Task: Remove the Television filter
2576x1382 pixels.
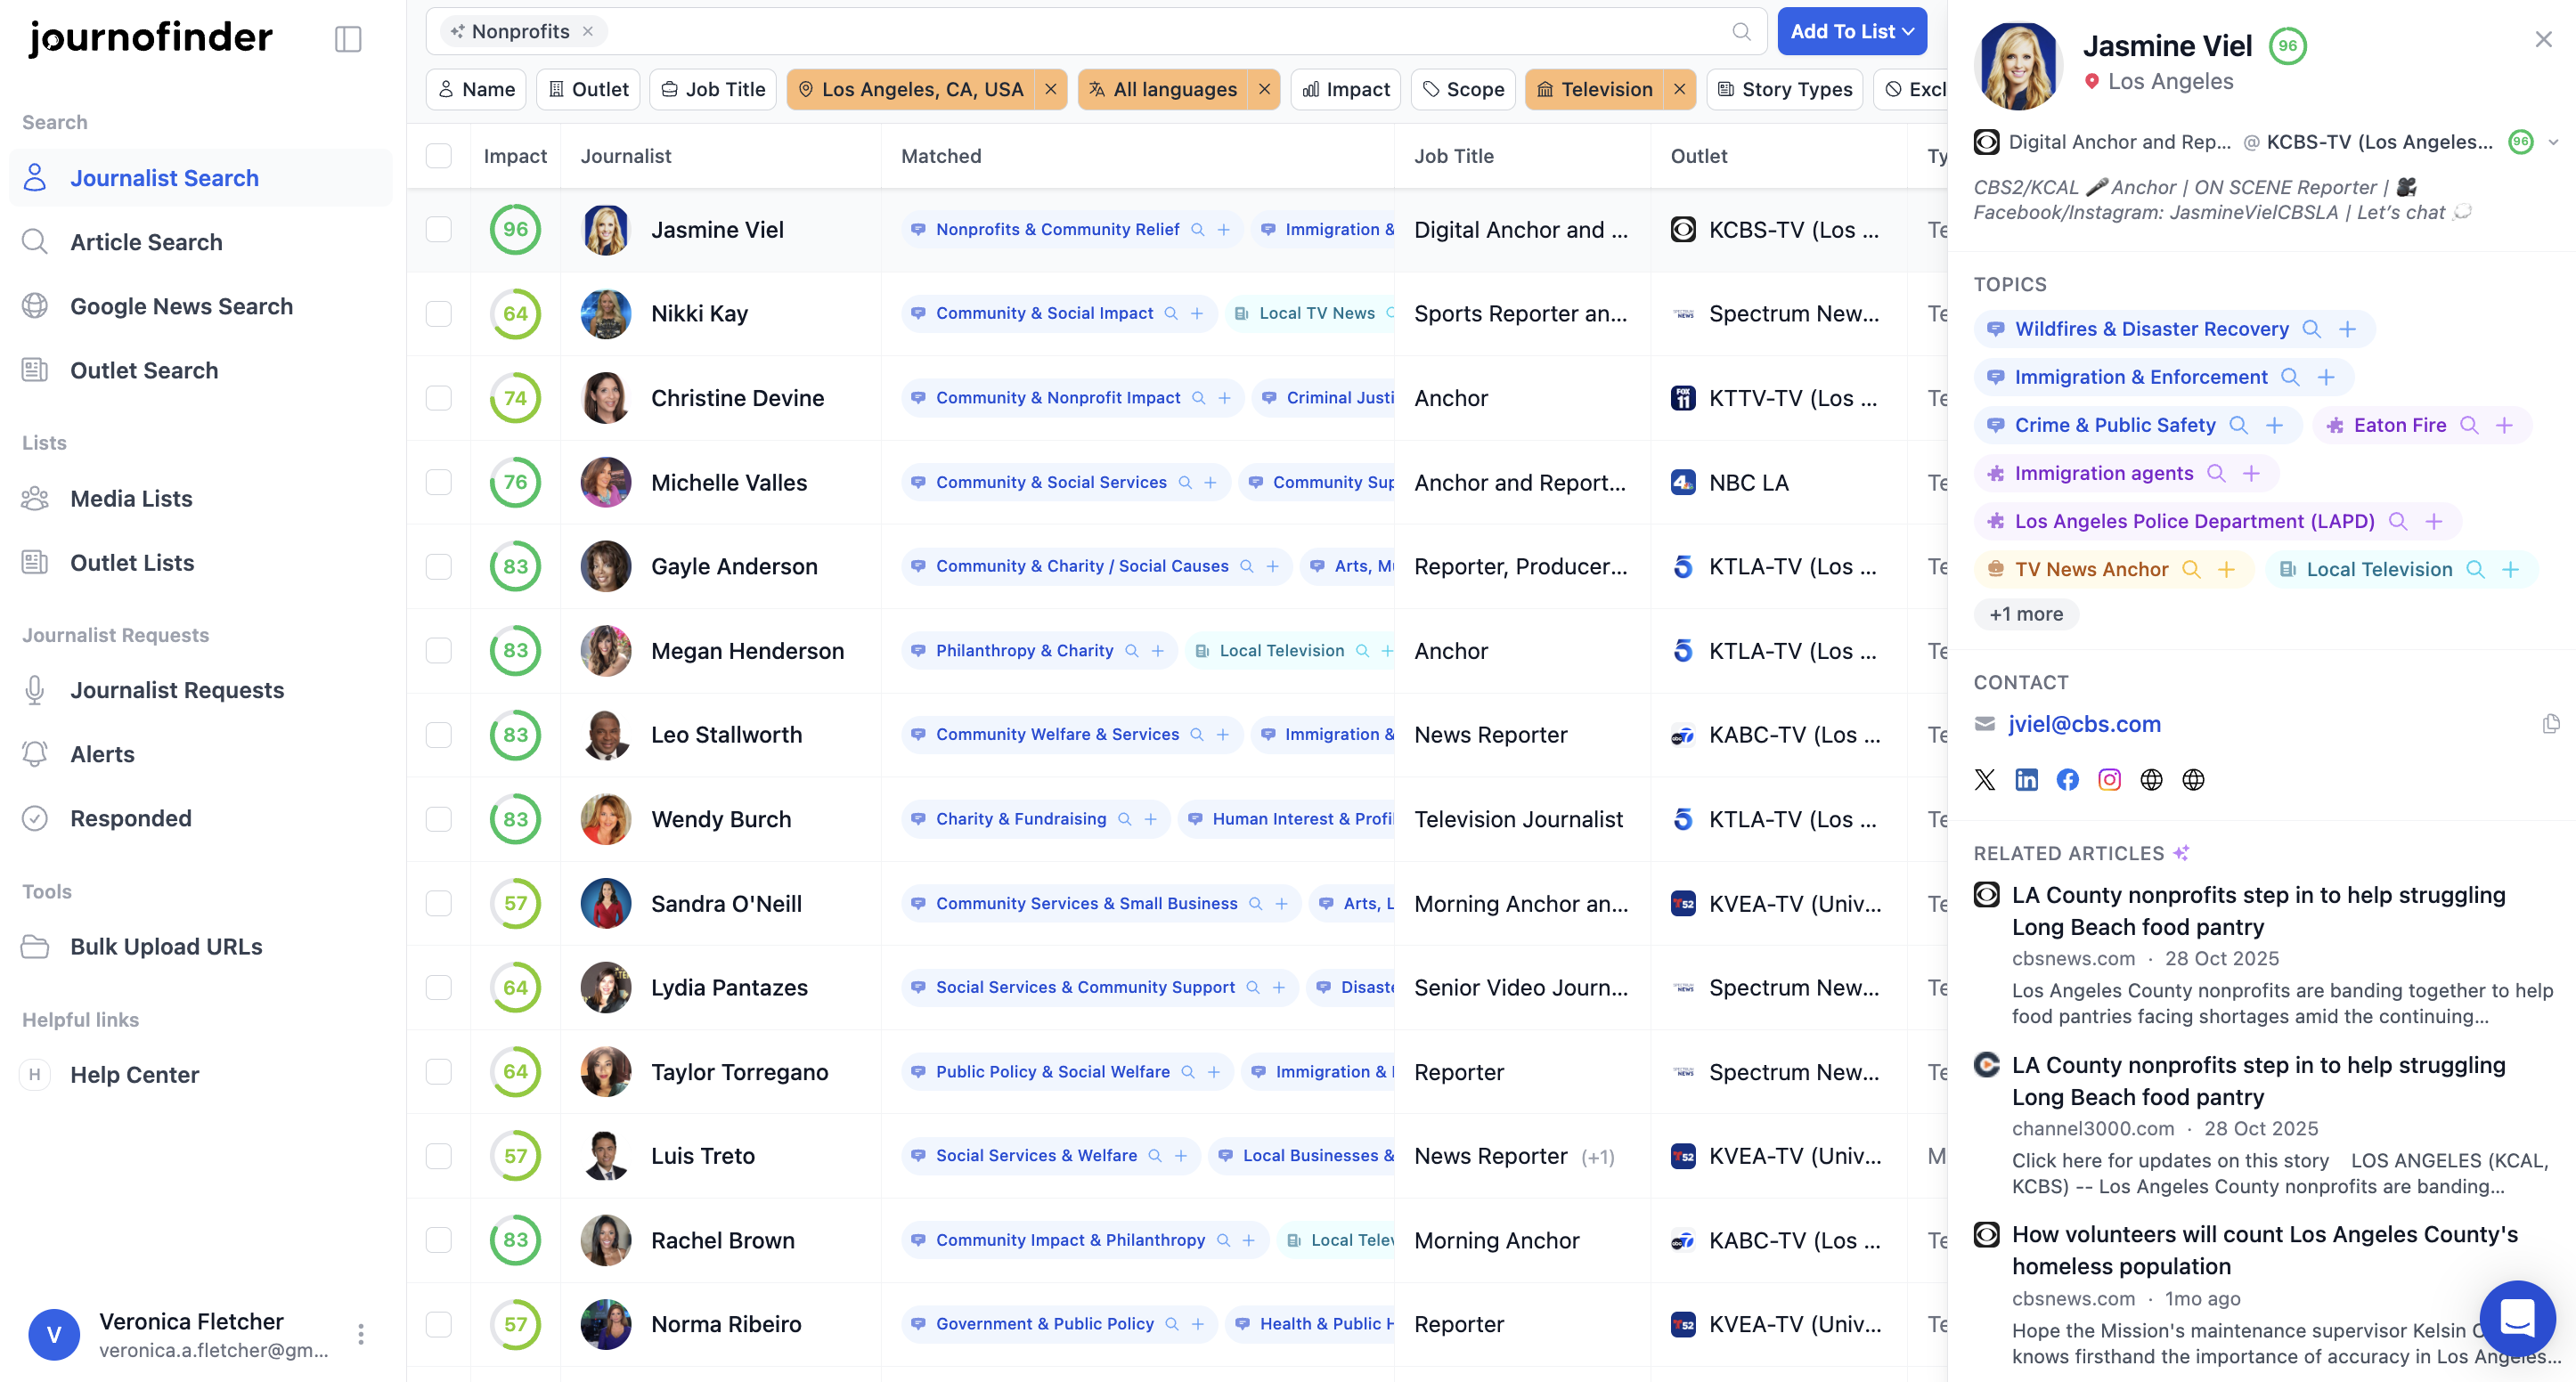Action: point(1679,89)
